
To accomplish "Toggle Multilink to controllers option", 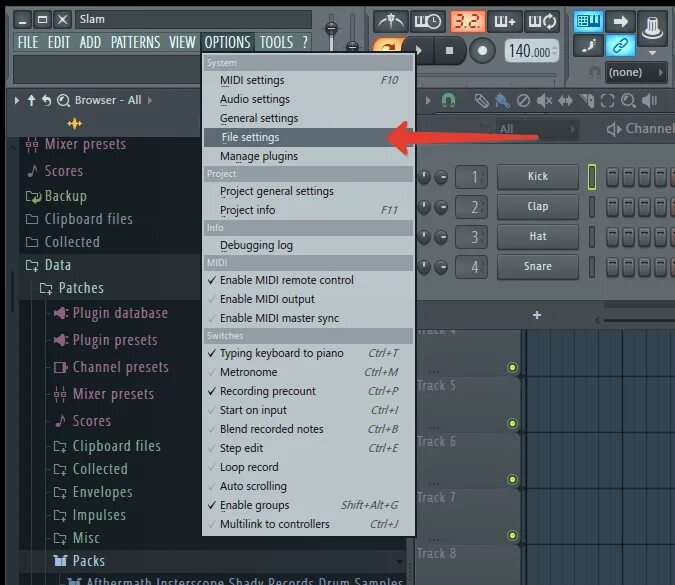I will [x=308, y=524].
